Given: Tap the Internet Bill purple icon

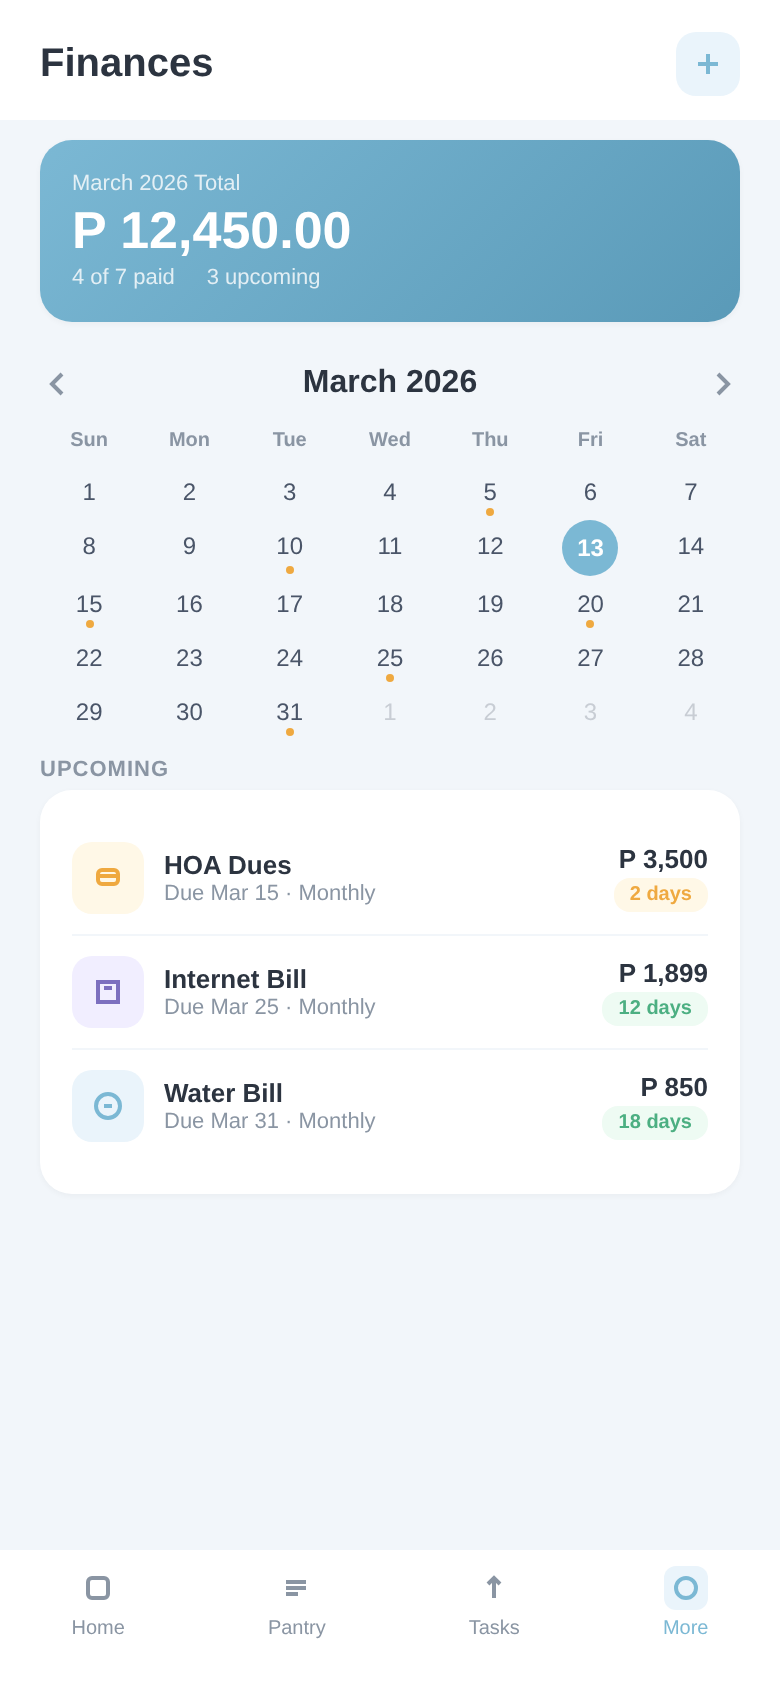Looking at the screenshot, I should 108,992.
